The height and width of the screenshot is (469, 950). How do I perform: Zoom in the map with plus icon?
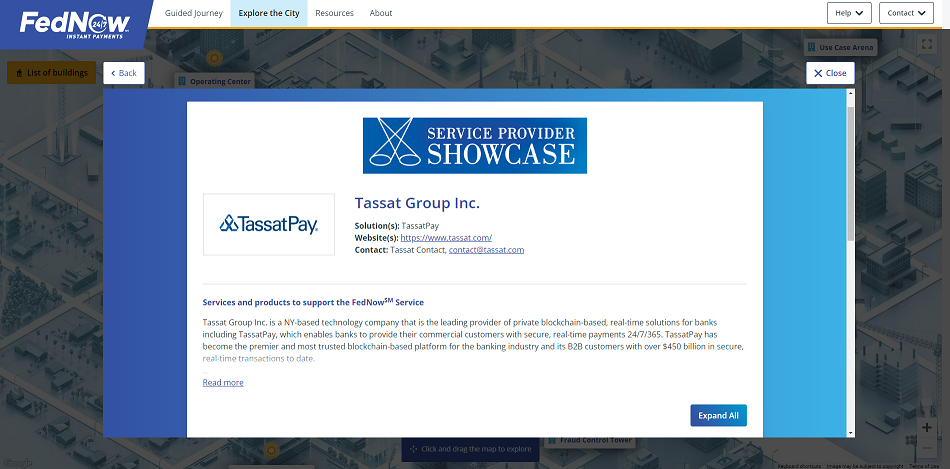(927, 427)
